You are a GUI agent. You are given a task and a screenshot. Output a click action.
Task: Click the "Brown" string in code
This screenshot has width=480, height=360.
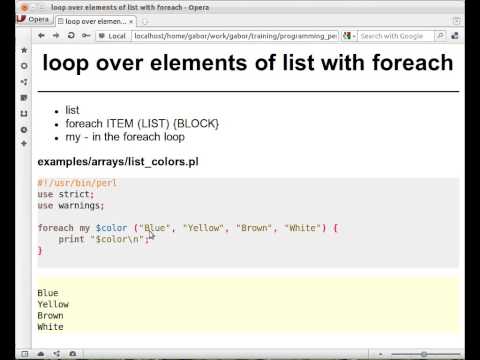click(x=254, y=228)
